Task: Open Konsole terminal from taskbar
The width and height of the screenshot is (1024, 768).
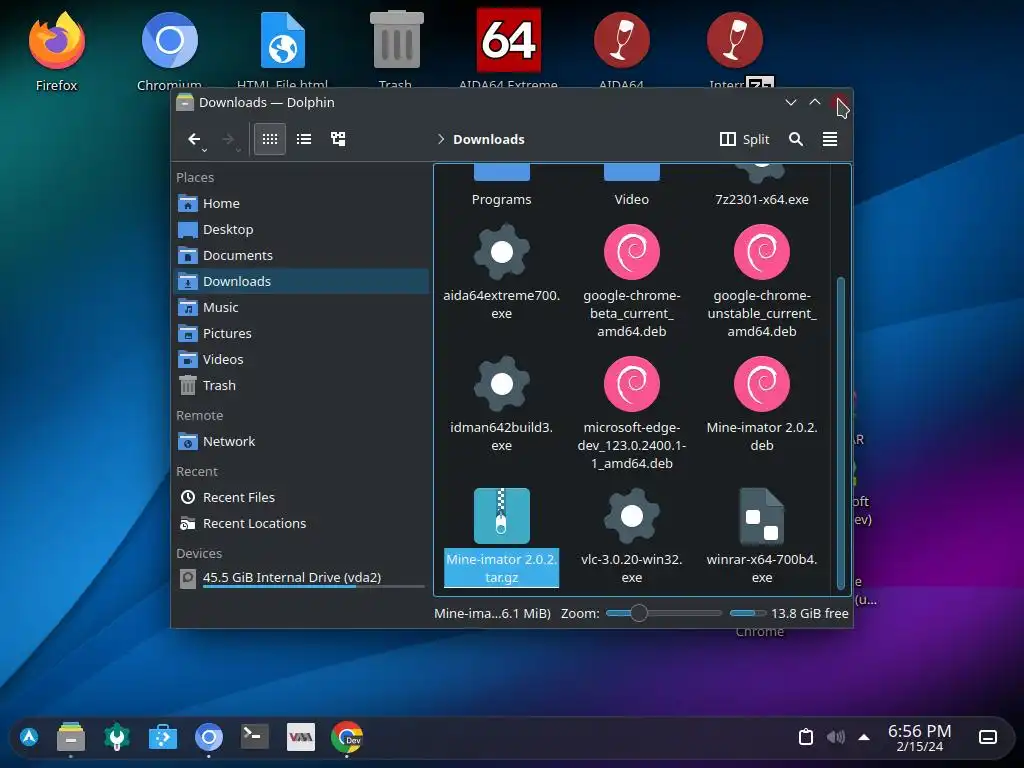Action: click(x=255, y=737)
